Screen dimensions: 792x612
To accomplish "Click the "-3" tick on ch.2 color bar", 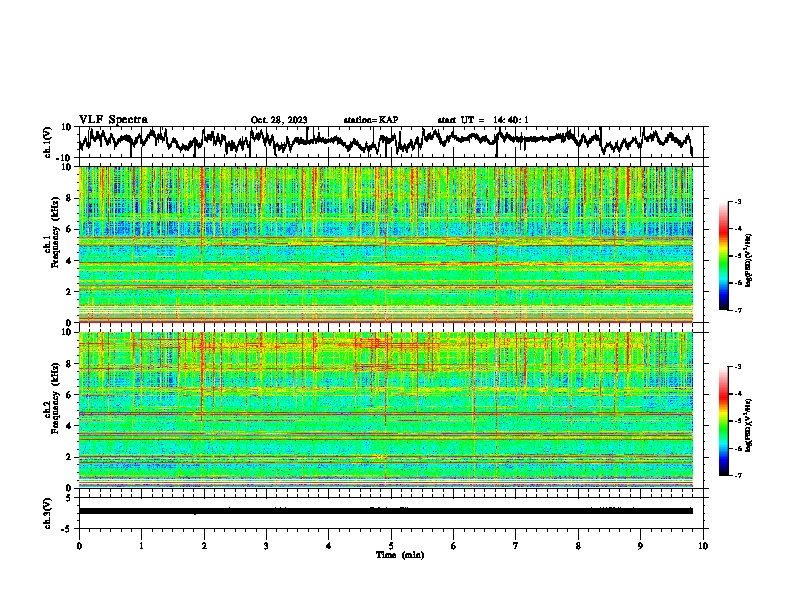I will (738, 367).
